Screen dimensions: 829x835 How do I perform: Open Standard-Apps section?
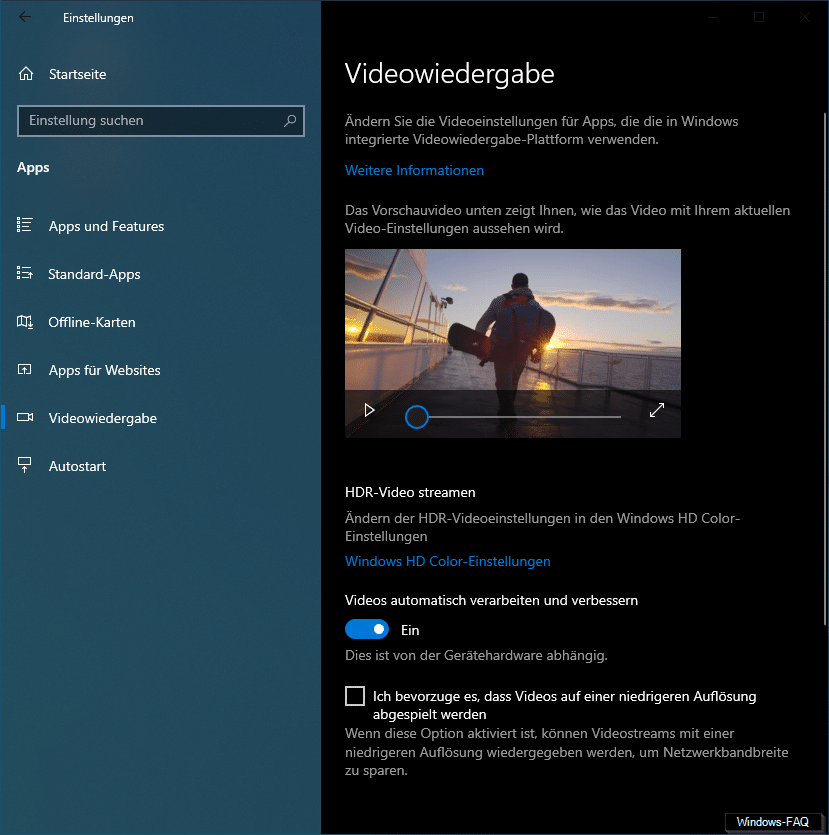tap(160, 274)
